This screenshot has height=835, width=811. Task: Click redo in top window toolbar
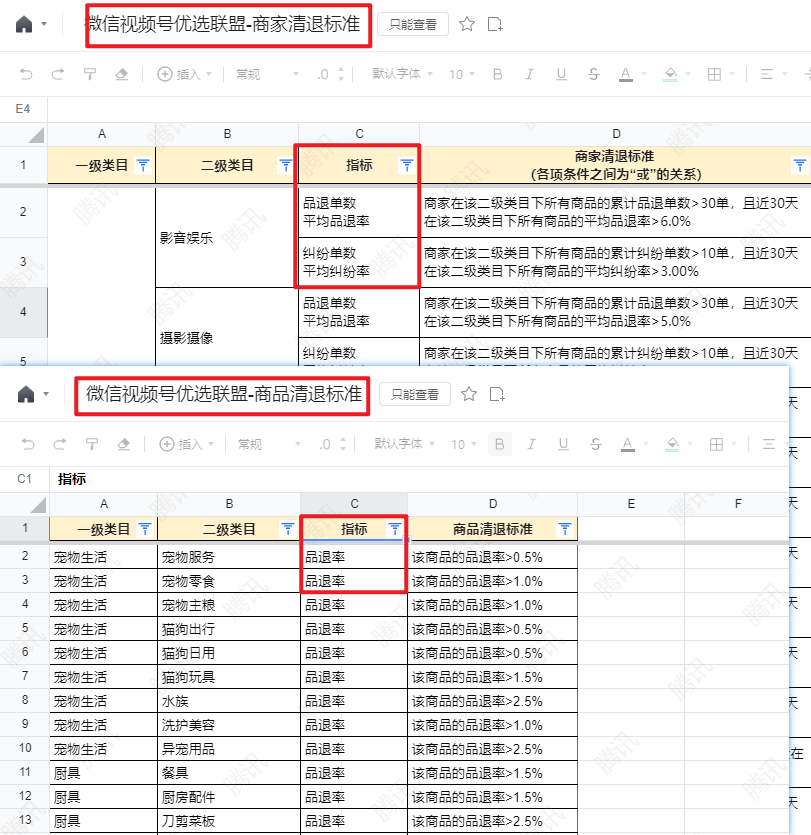58,74
